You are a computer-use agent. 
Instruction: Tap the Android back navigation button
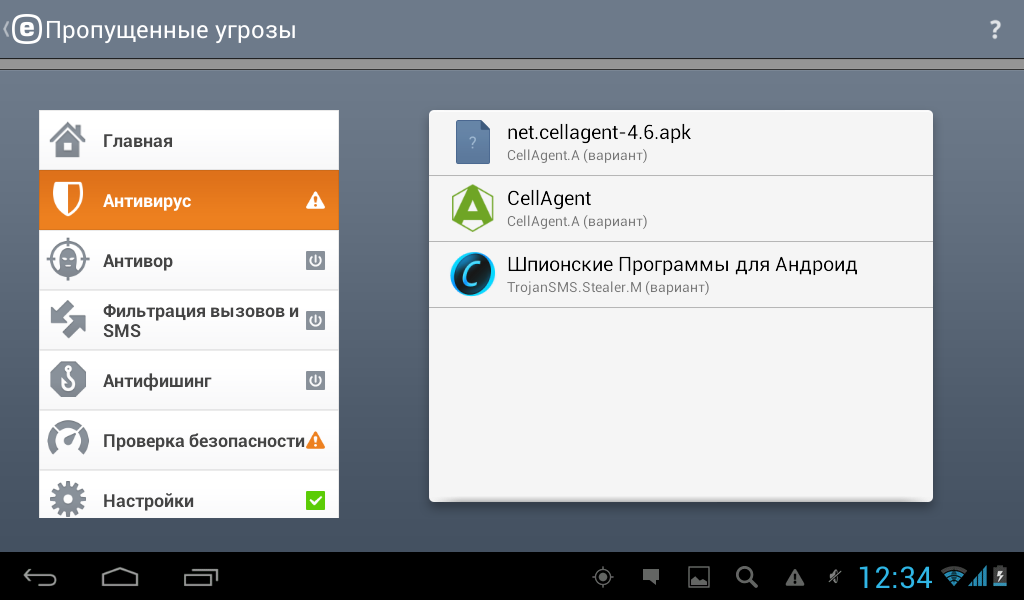pos(40,577)
